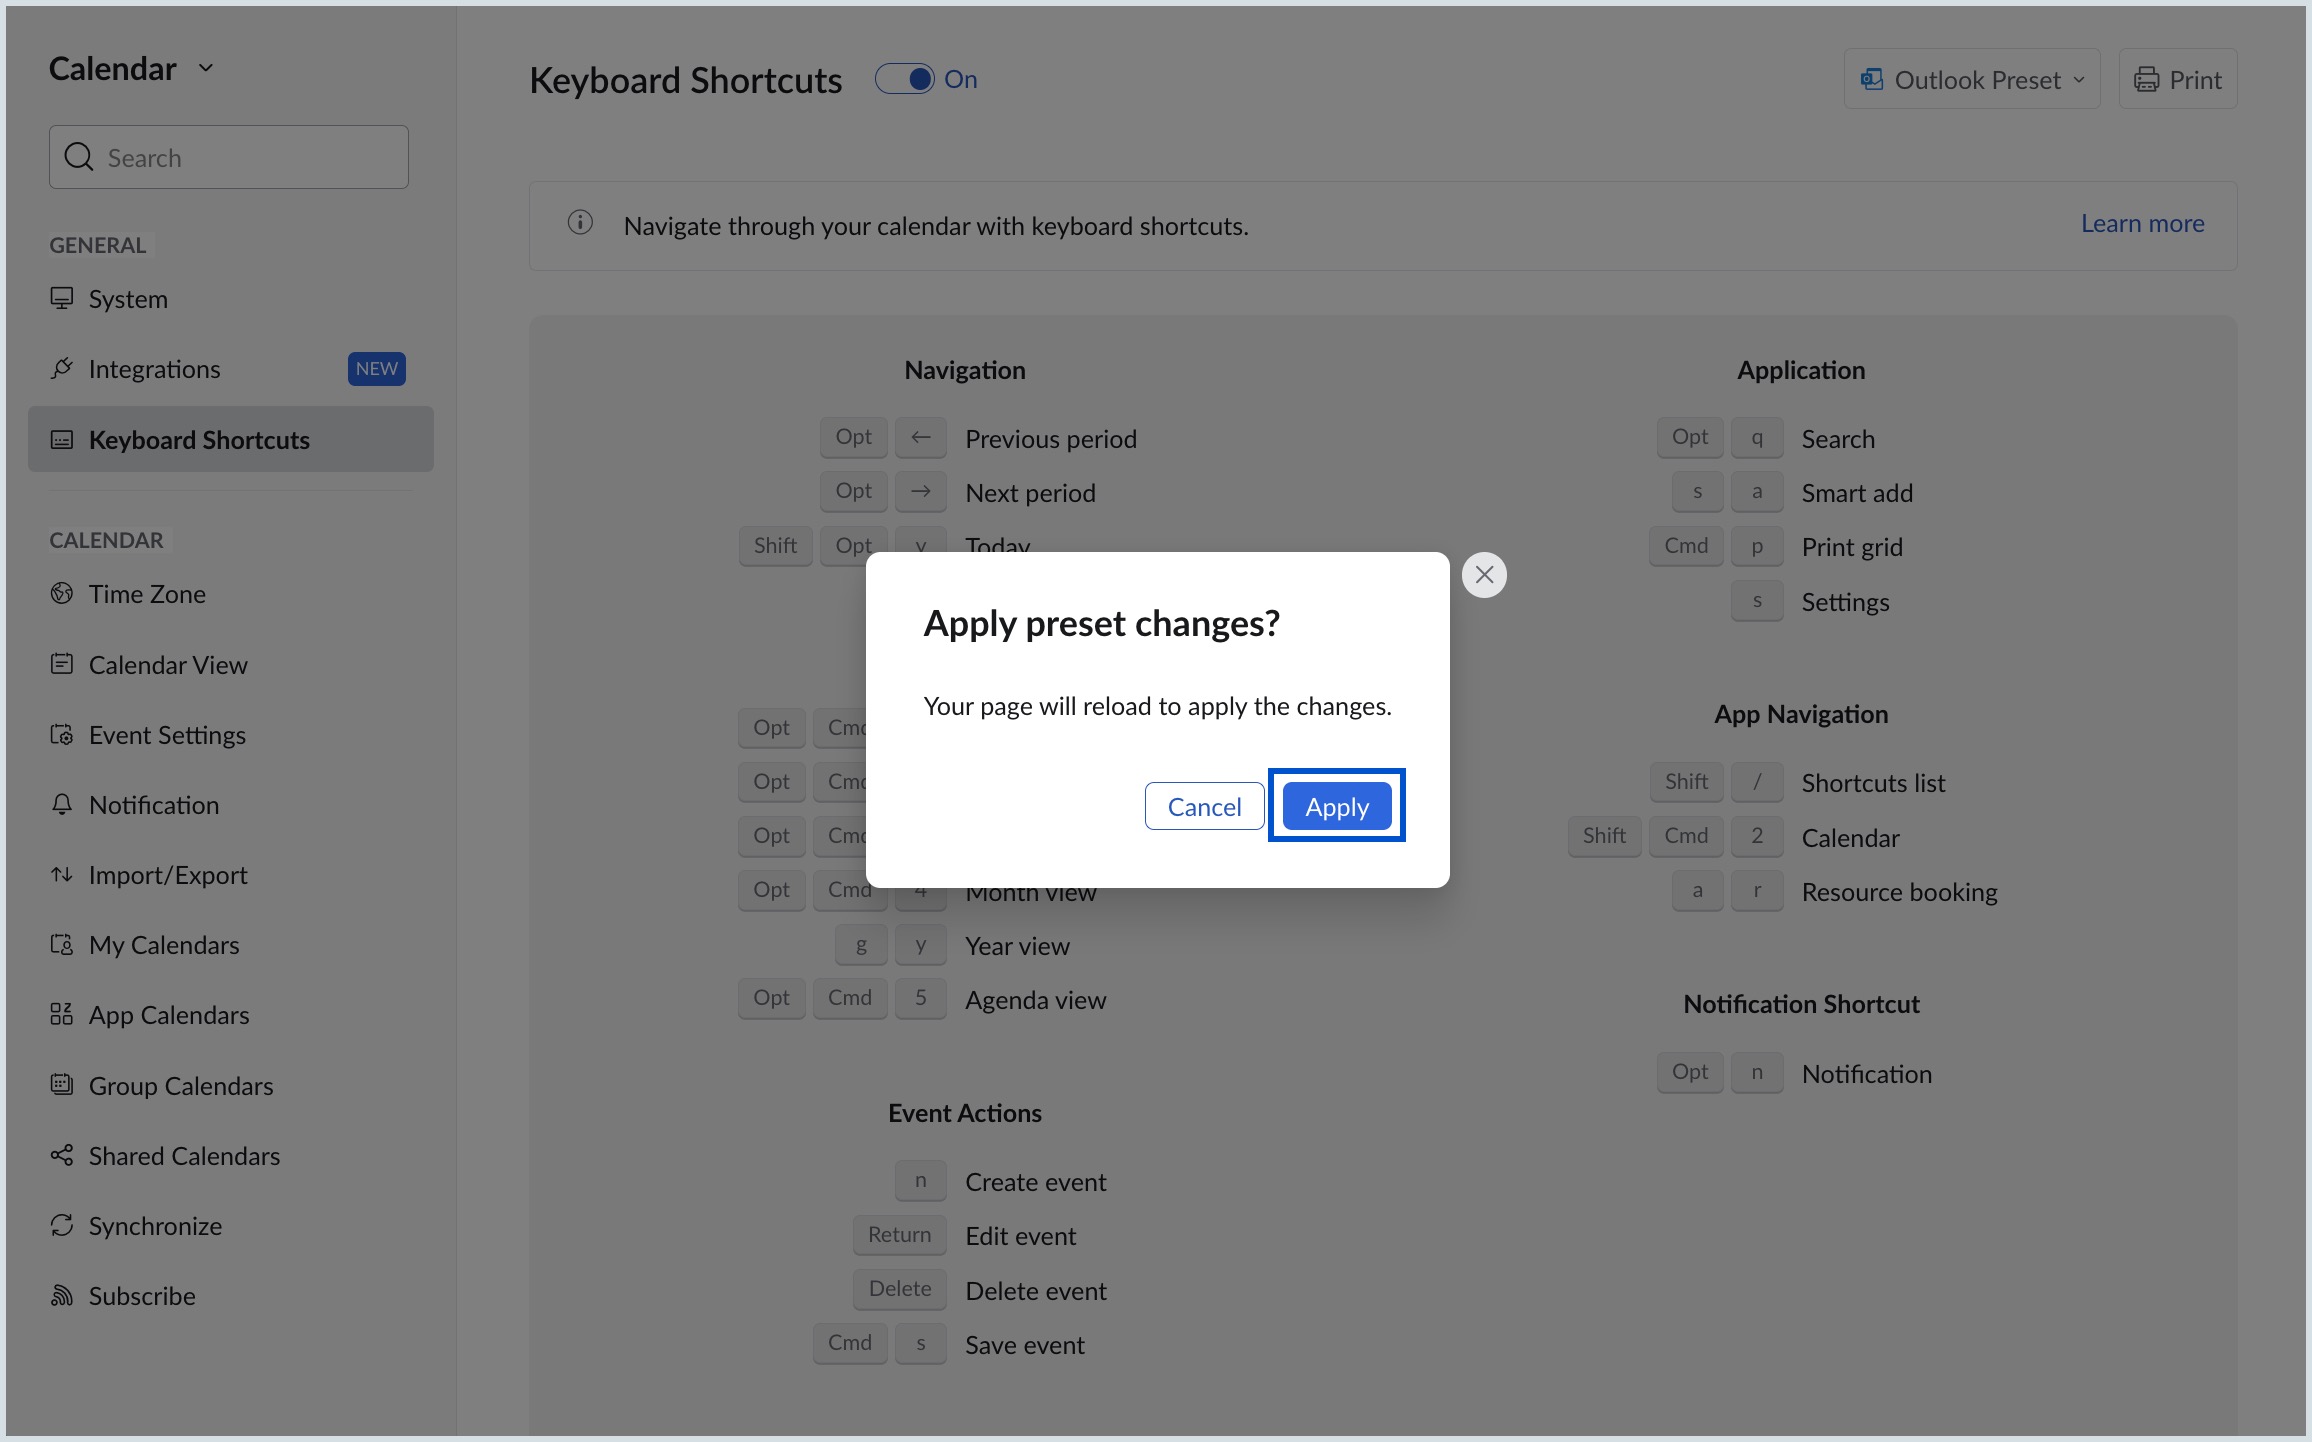Image resolution: width=2312 pixels, height=1442 pixels.
Task: Expand the Calendar dropdown at top left
Action: (x=205, y=68)
